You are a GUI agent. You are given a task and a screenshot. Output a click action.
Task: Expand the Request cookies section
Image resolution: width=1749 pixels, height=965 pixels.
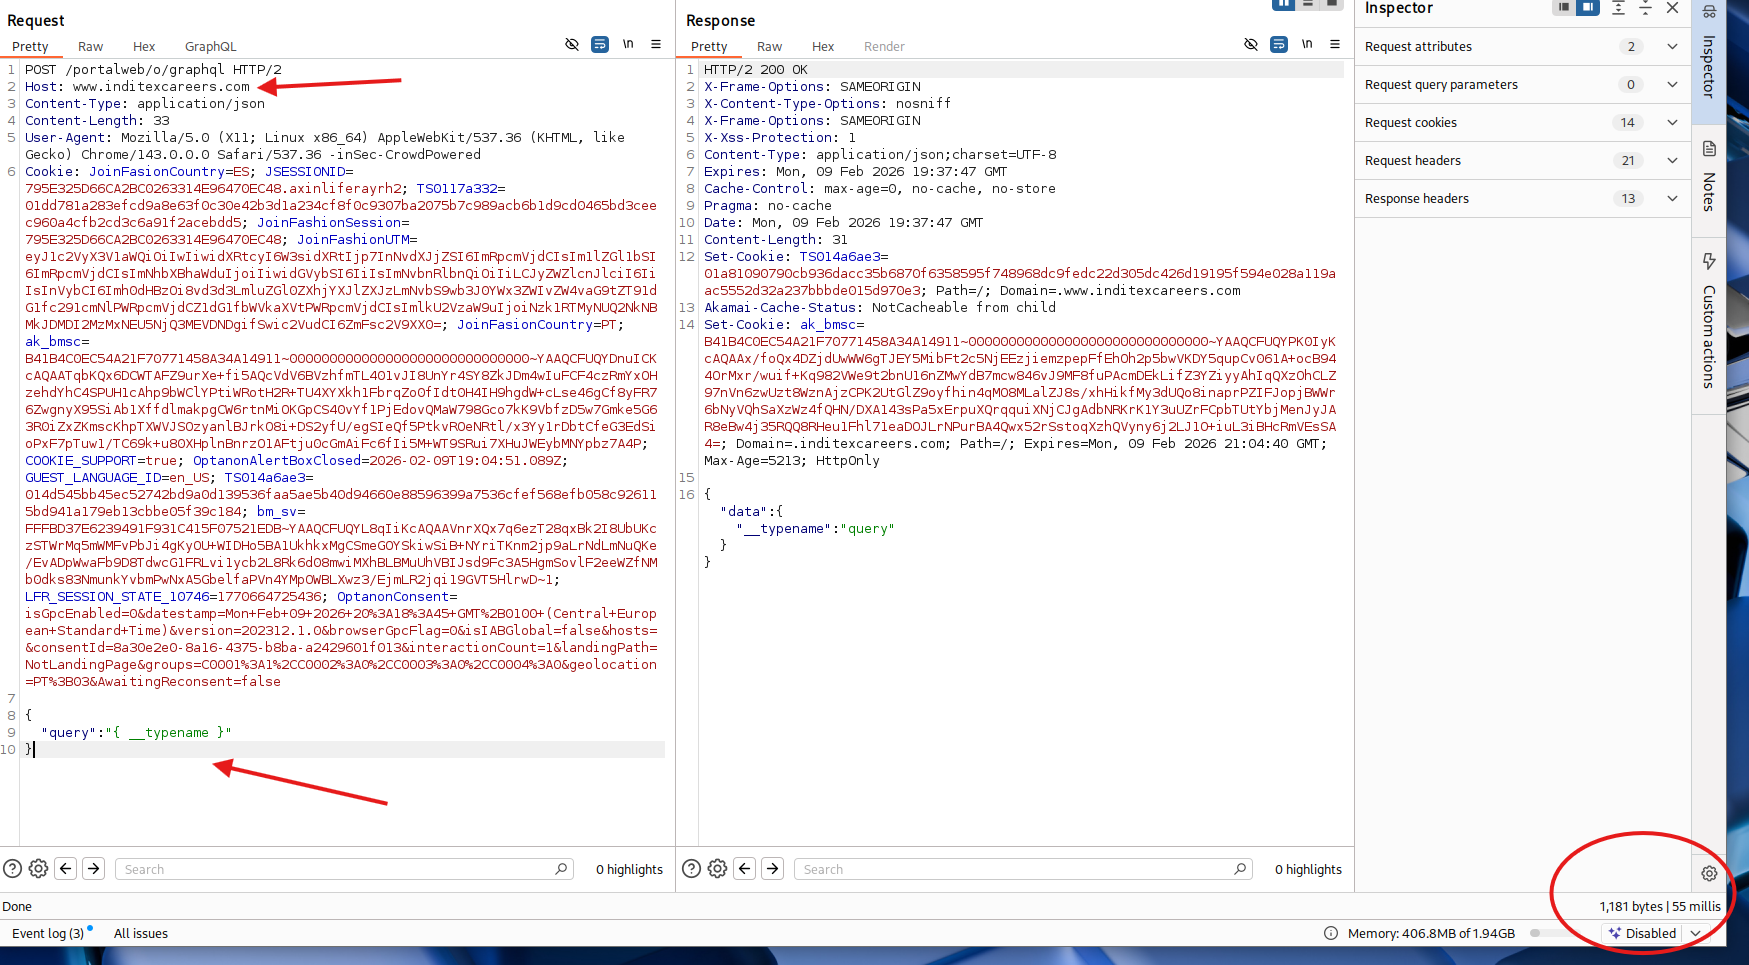(1672, 123)
